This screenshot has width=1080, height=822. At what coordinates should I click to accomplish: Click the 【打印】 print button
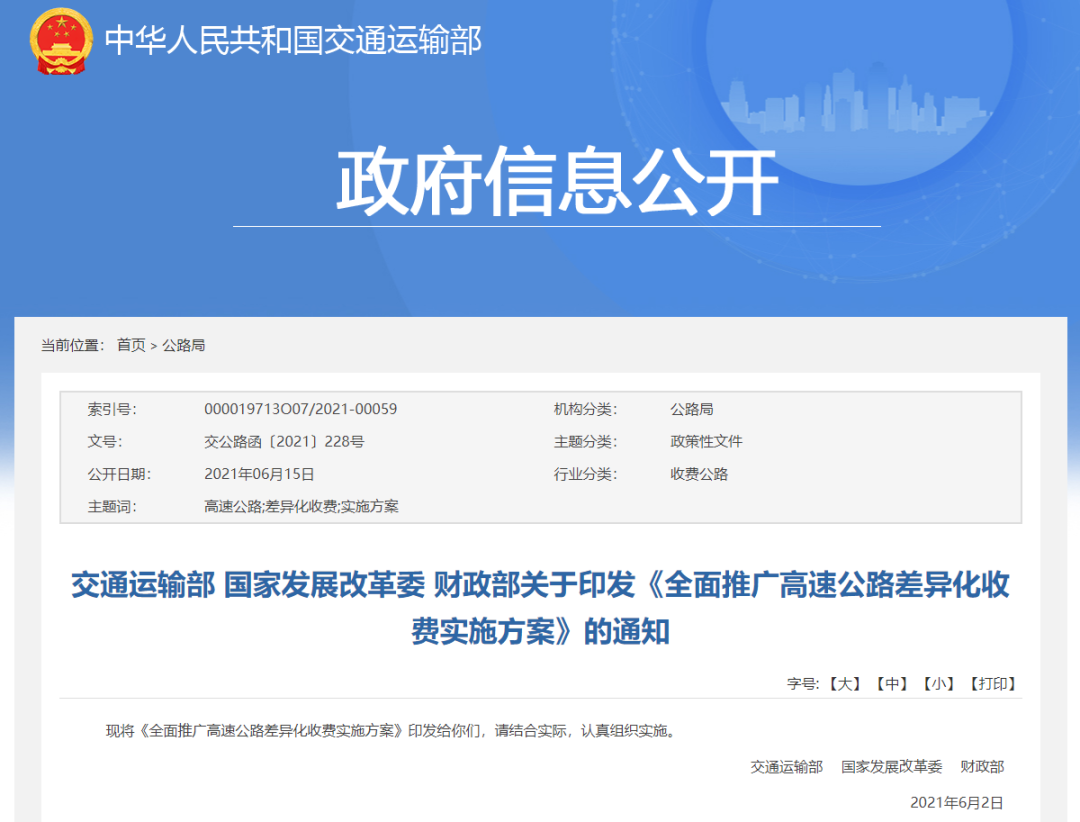pyautogui.click(x=993, y=684)
